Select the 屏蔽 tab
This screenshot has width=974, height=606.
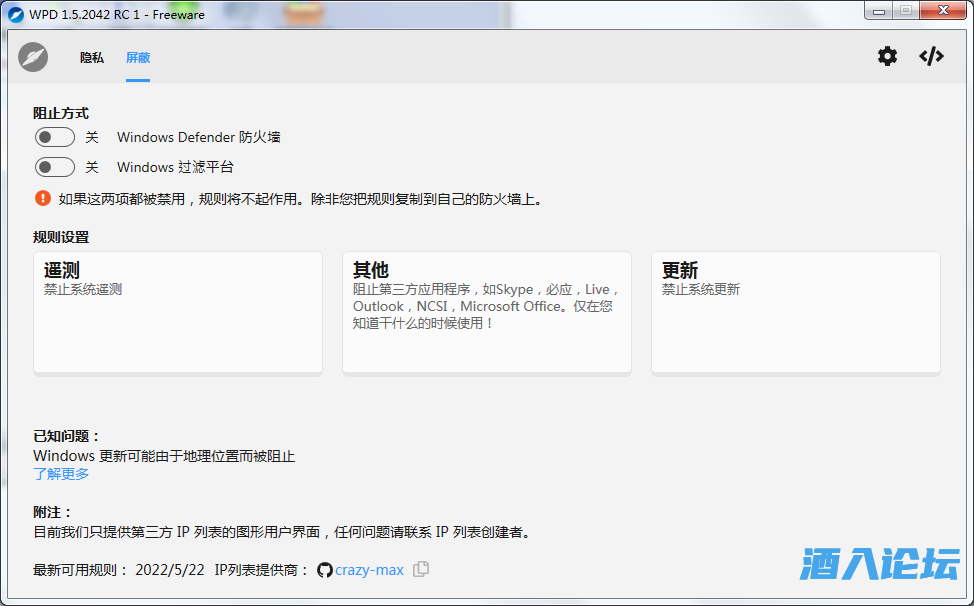click(x=138, y=58)
